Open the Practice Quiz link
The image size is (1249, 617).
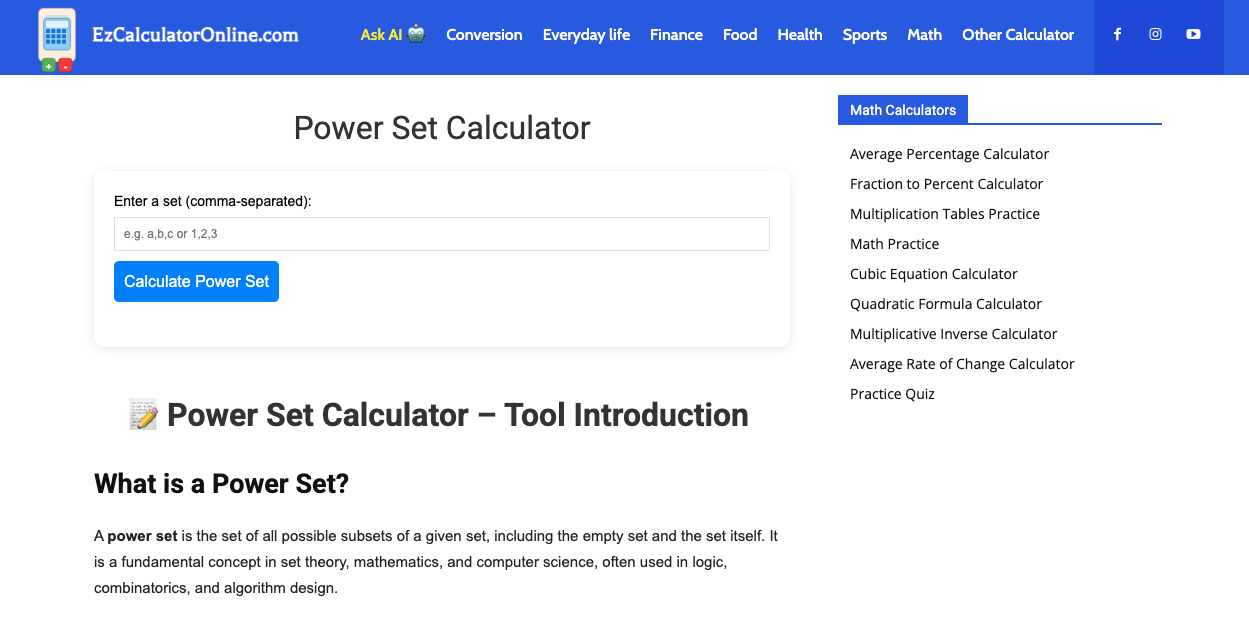coord(892,393)
